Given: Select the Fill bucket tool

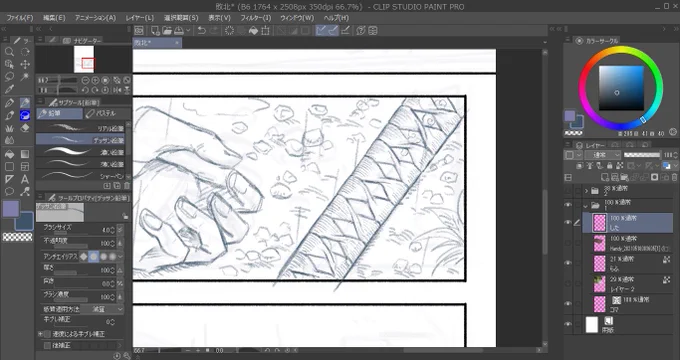Looking at the screenshot, I should click(9, 154).
